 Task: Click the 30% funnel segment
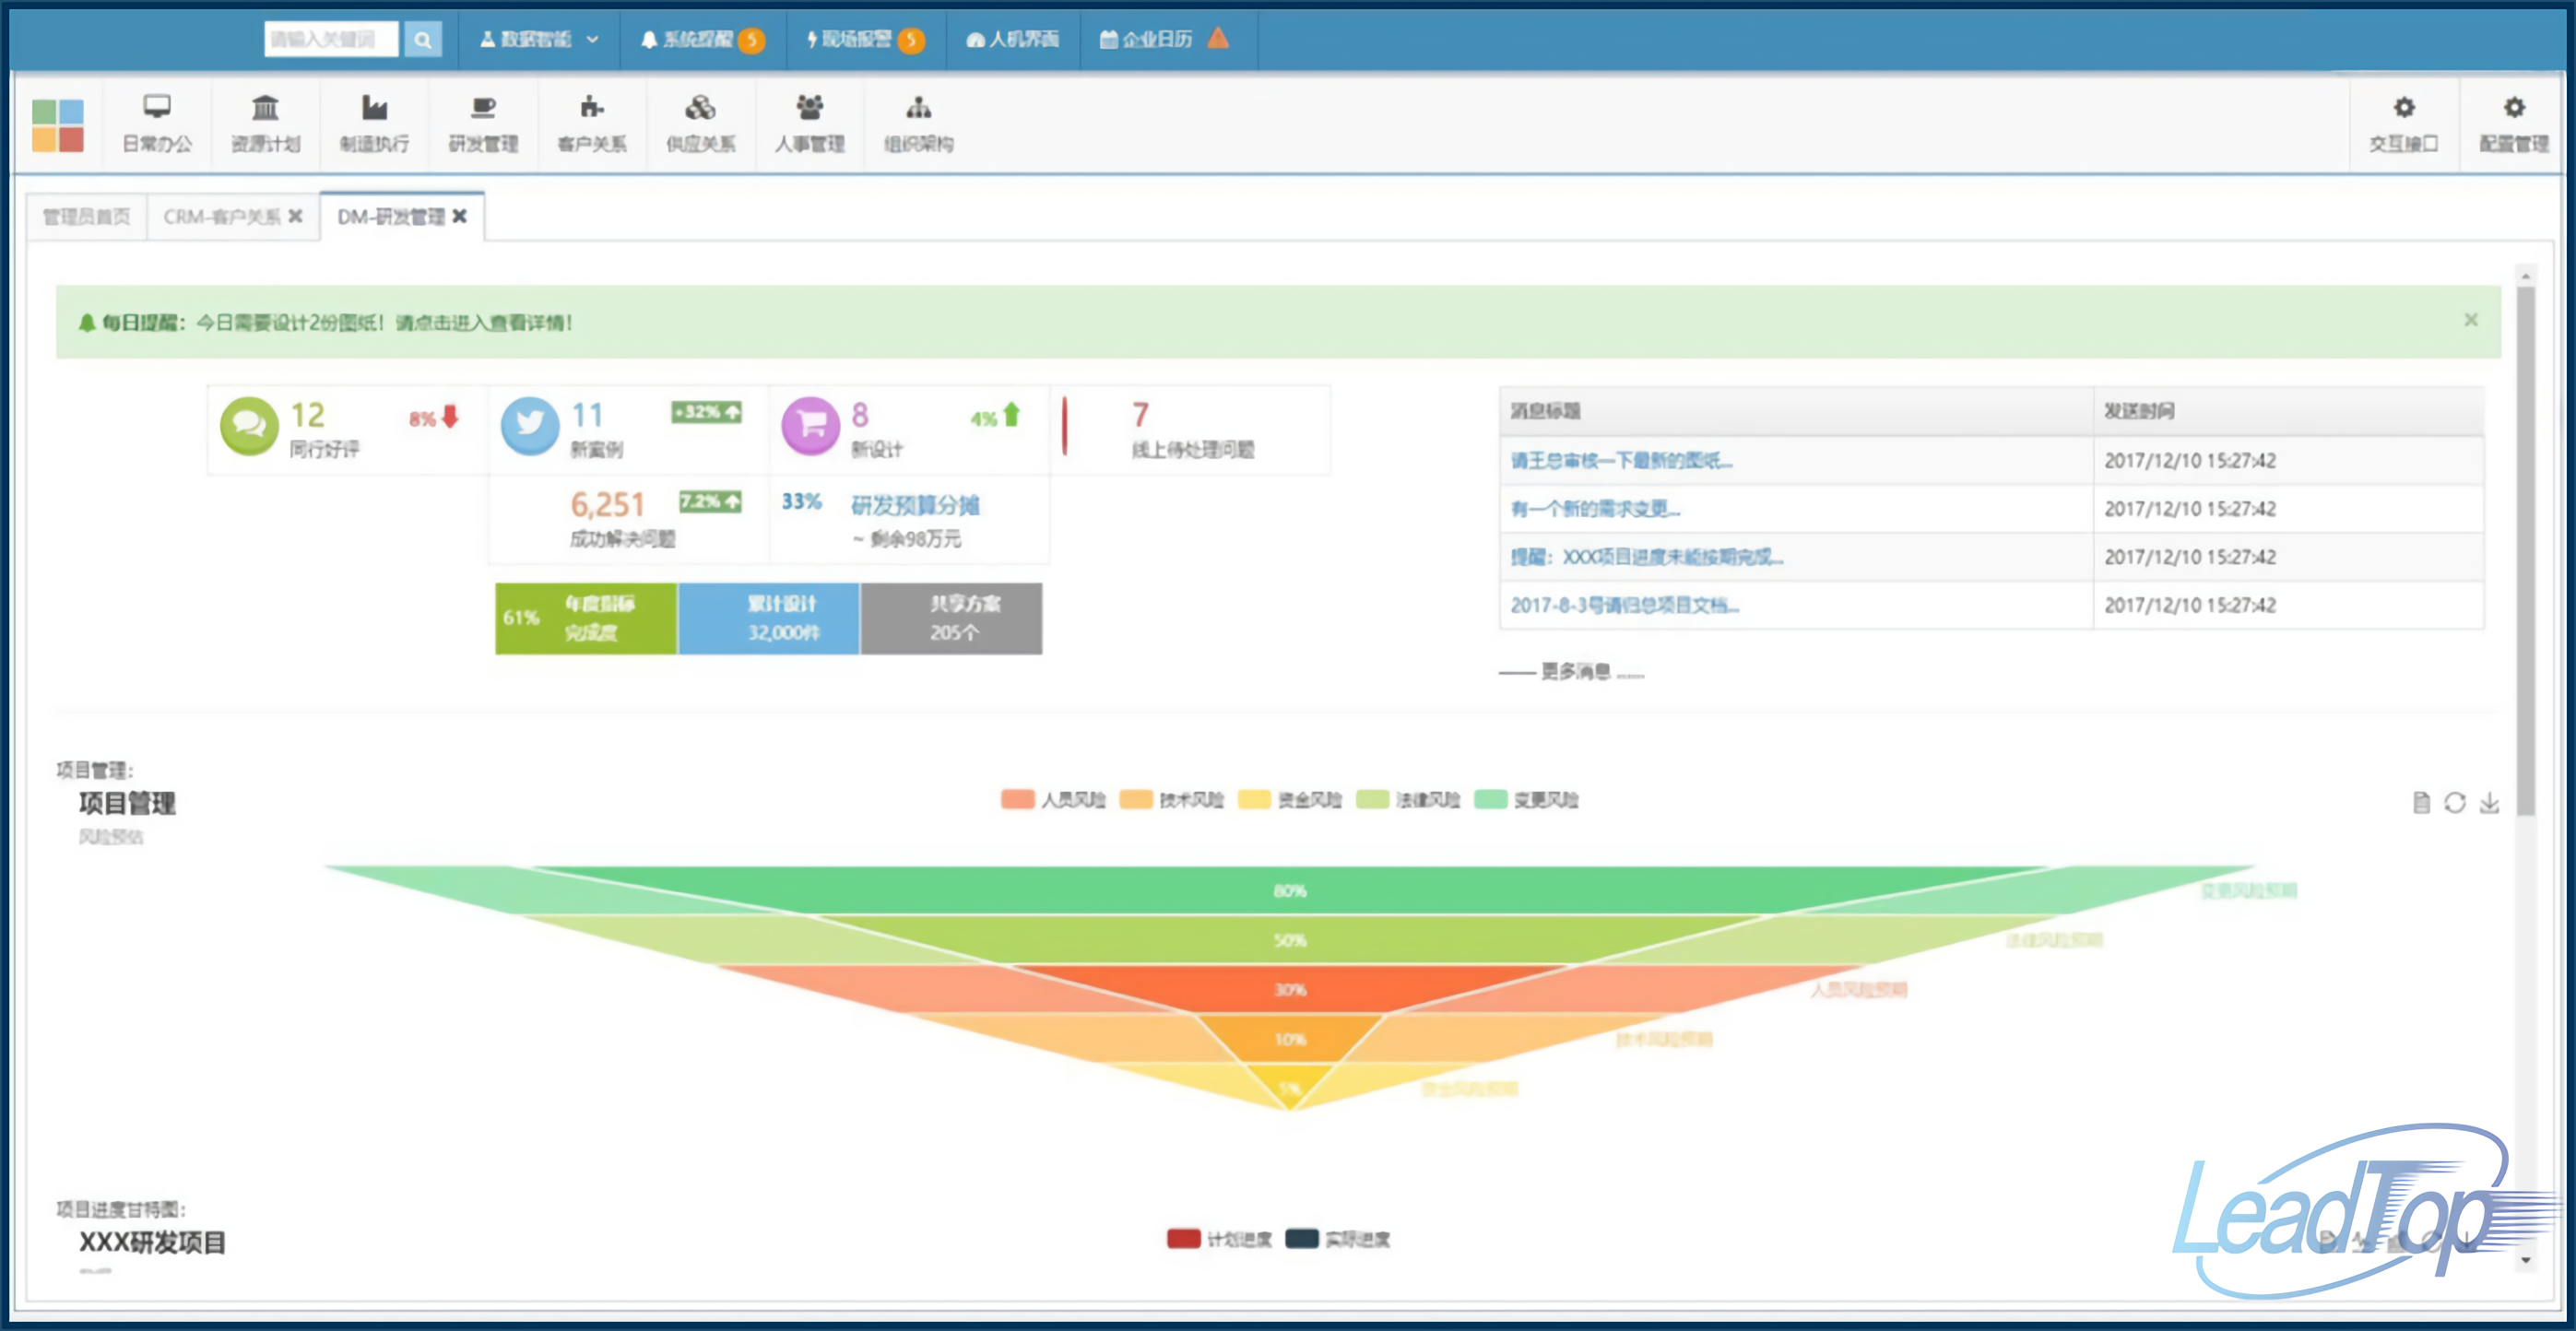pyautogui.click(x=1290, y=990)
